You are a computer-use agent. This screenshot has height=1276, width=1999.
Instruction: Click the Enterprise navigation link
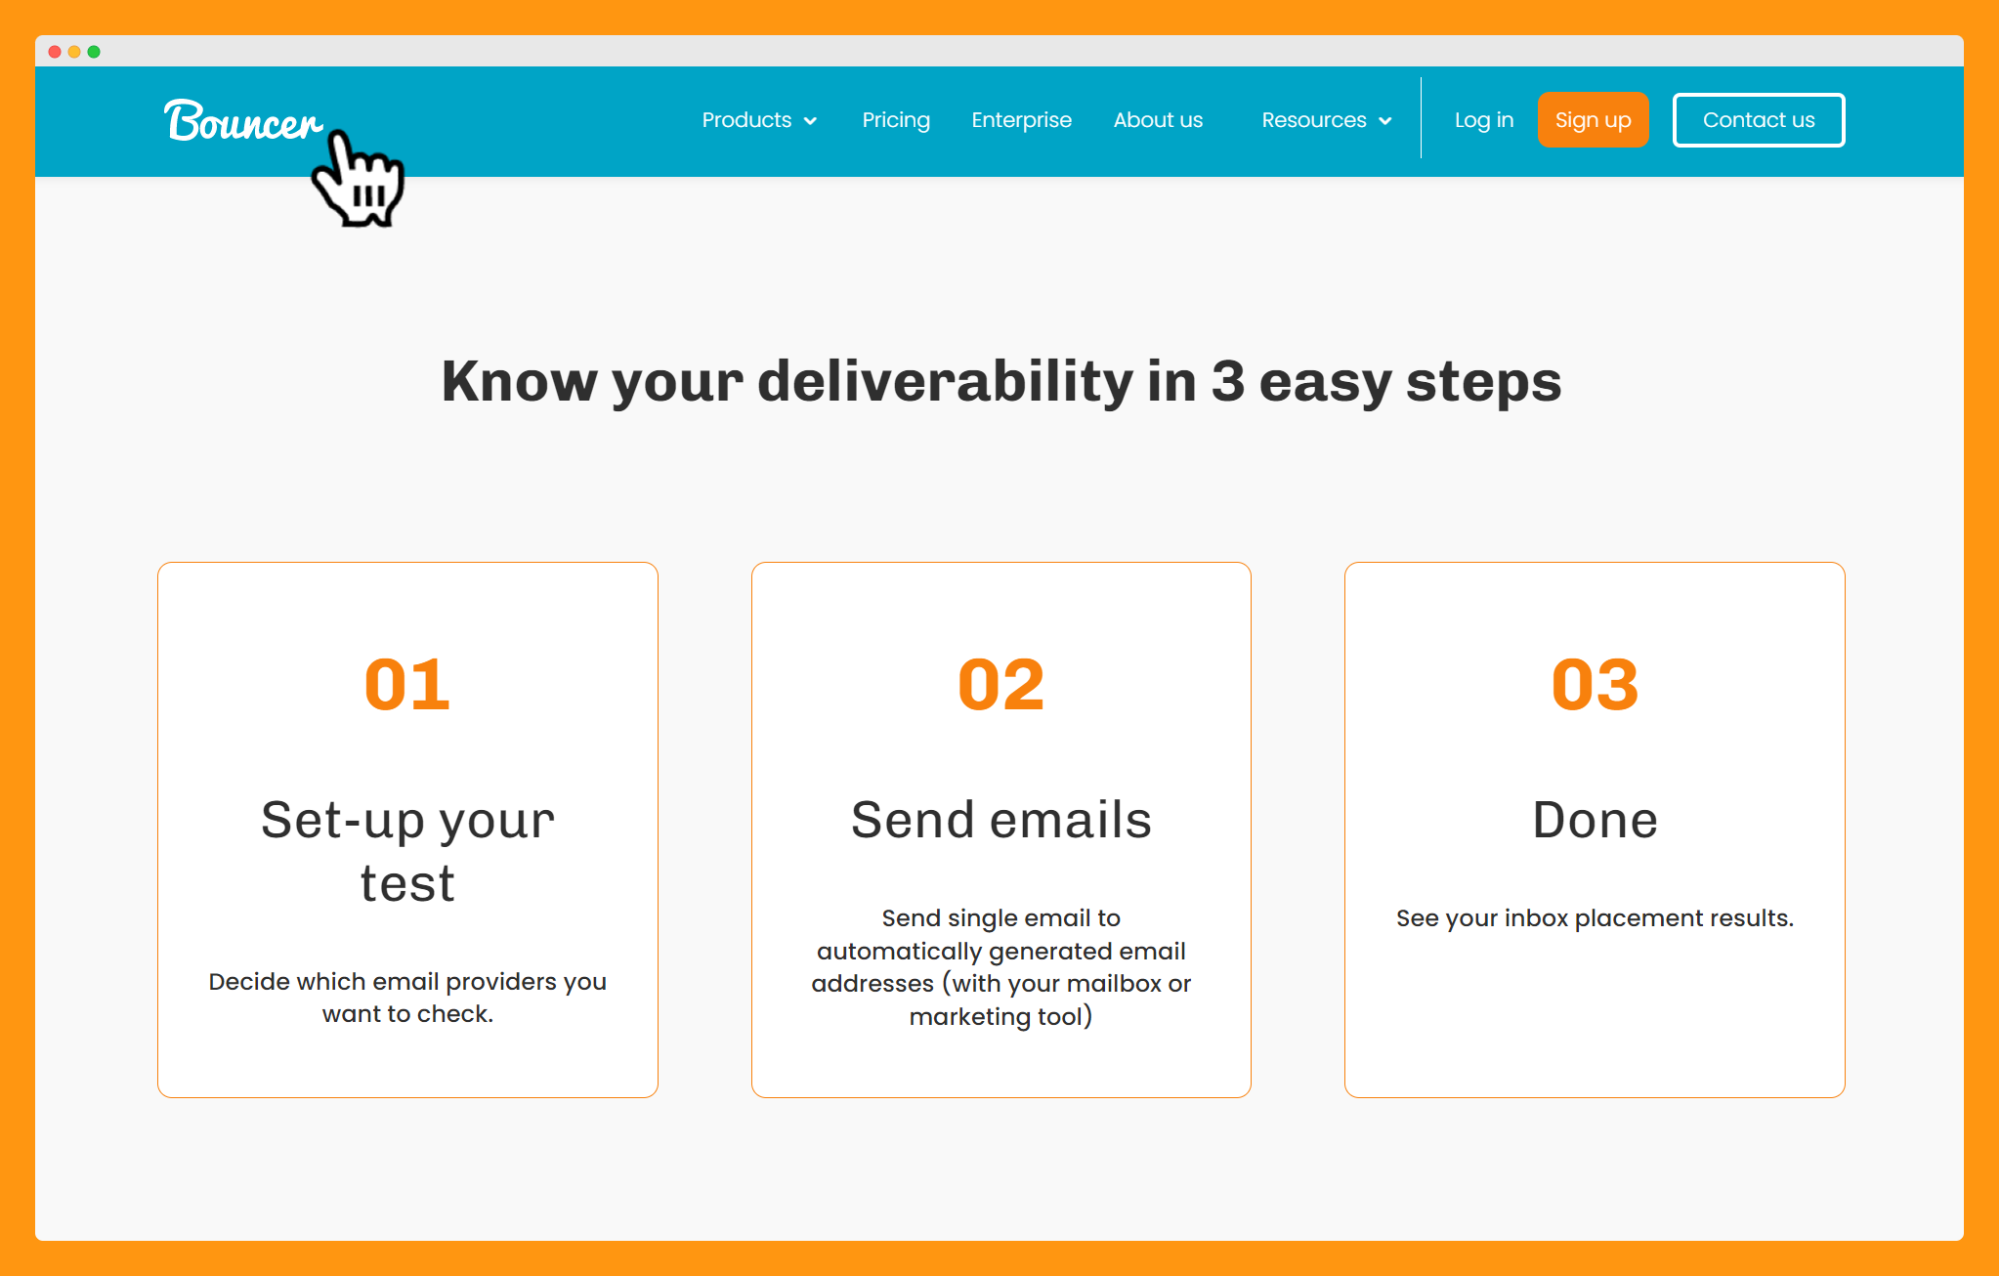tap(1020, 121)
